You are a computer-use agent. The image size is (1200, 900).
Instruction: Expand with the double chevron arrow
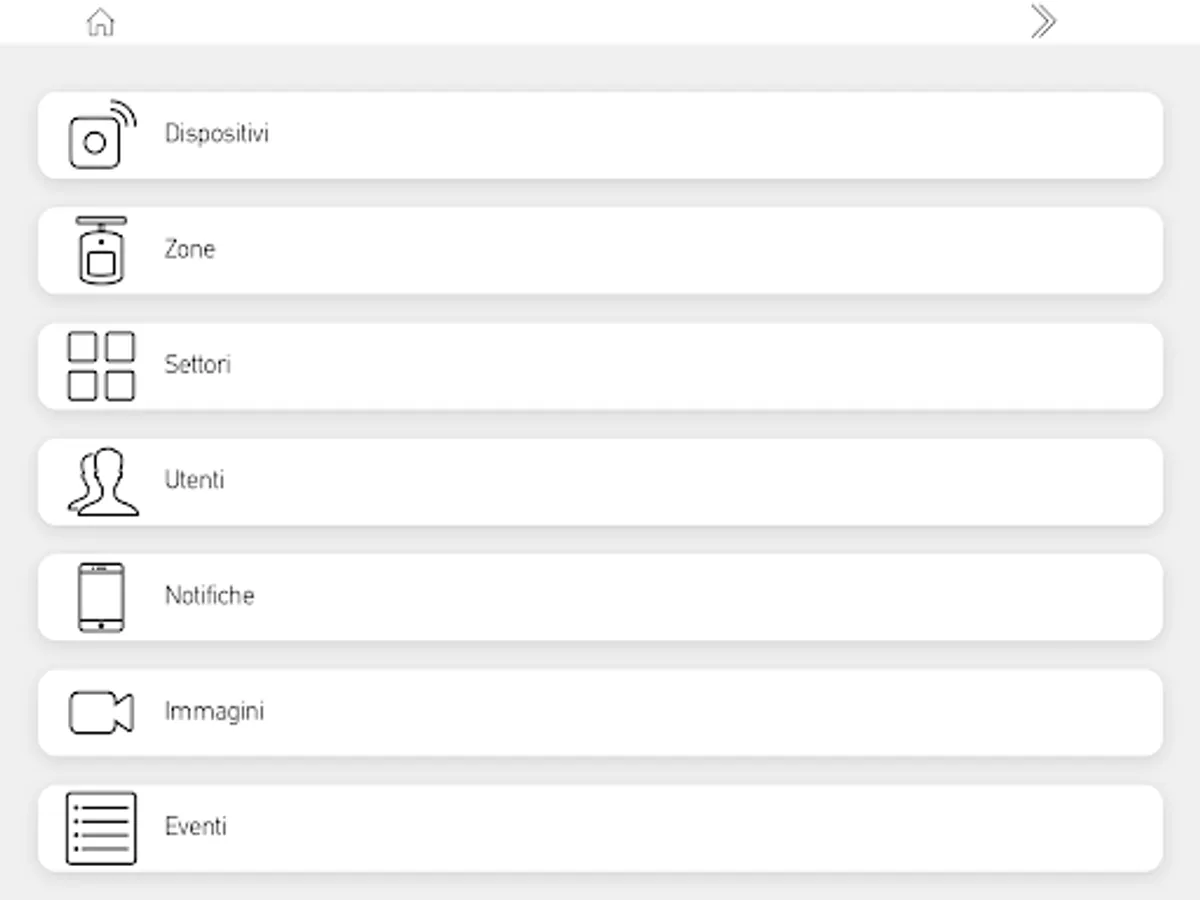coord(1043,22)
